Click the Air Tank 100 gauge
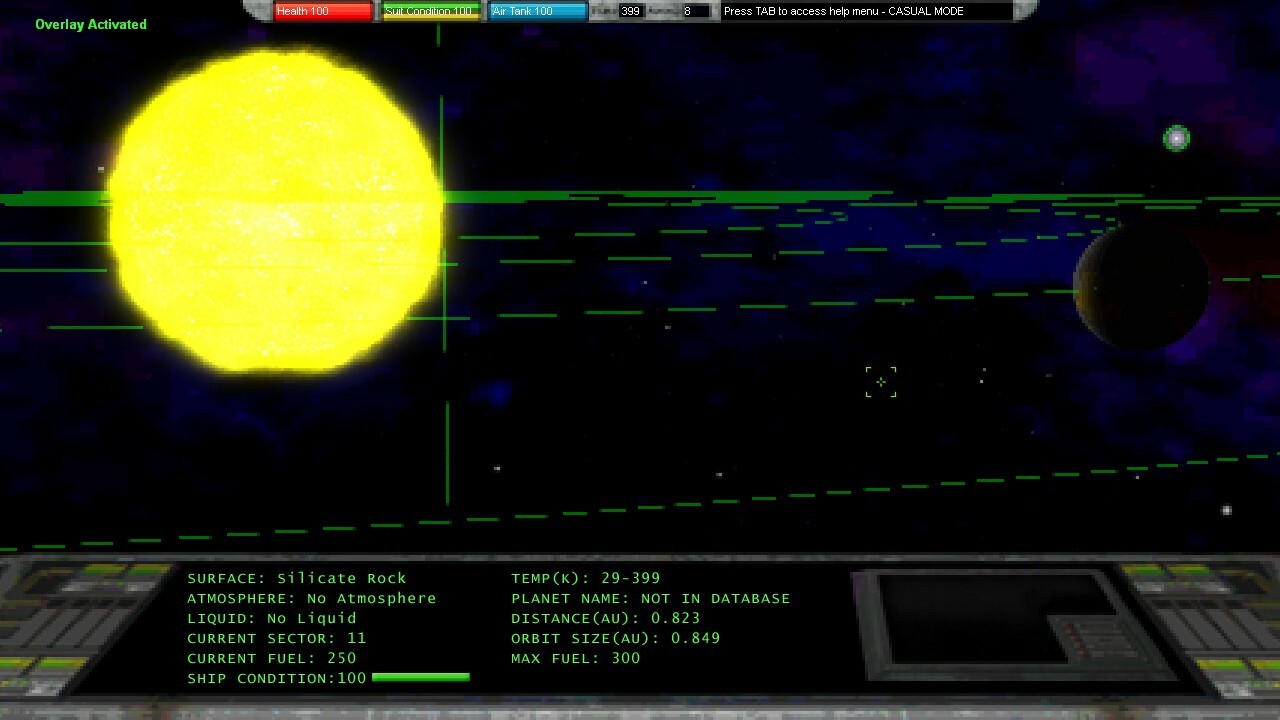The width and height of the screenshot is (1280, 720). tap(537, 11)
